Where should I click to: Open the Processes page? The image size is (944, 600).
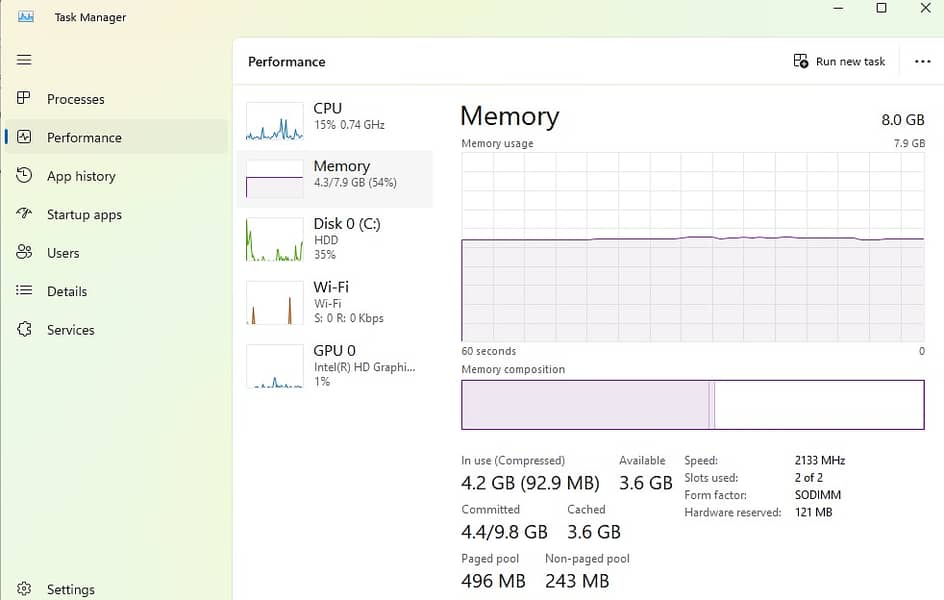pyautogui.click(x=76, y=99)
